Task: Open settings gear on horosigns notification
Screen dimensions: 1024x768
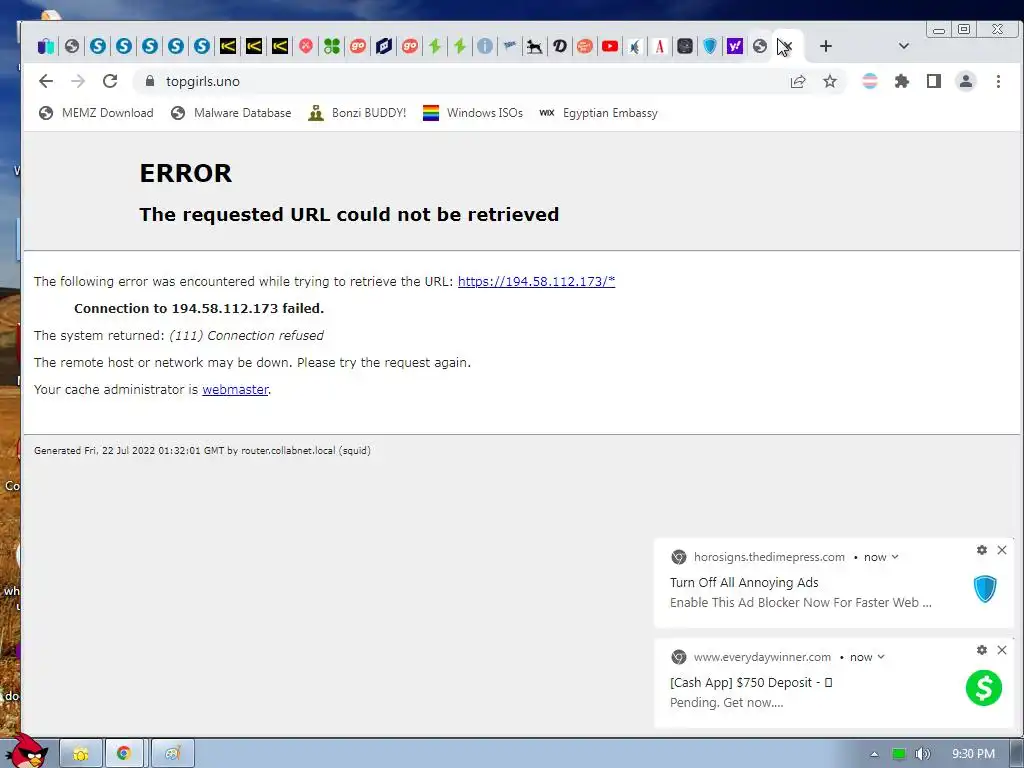Action: coord(982,550)
